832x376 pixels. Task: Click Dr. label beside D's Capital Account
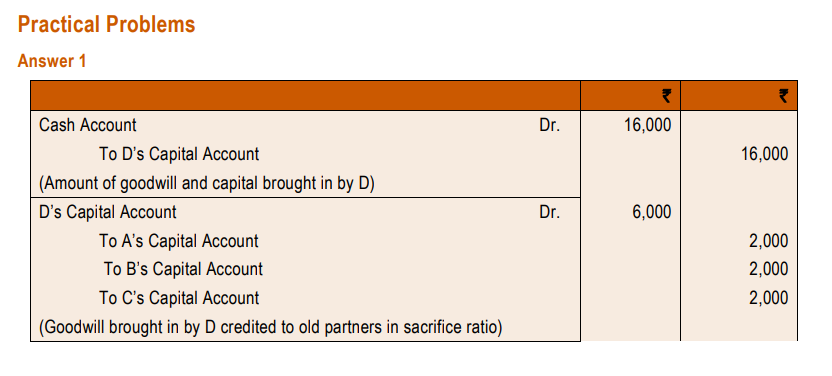549,212
